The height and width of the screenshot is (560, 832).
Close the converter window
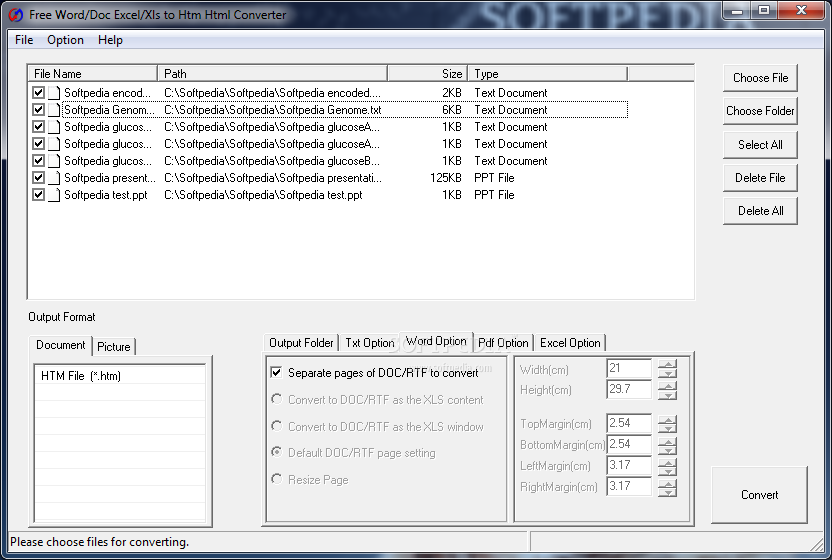(801, 10)
